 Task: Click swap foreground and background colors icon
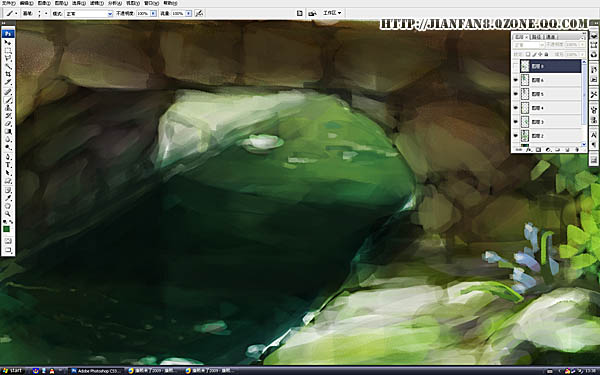pos(11,222)
